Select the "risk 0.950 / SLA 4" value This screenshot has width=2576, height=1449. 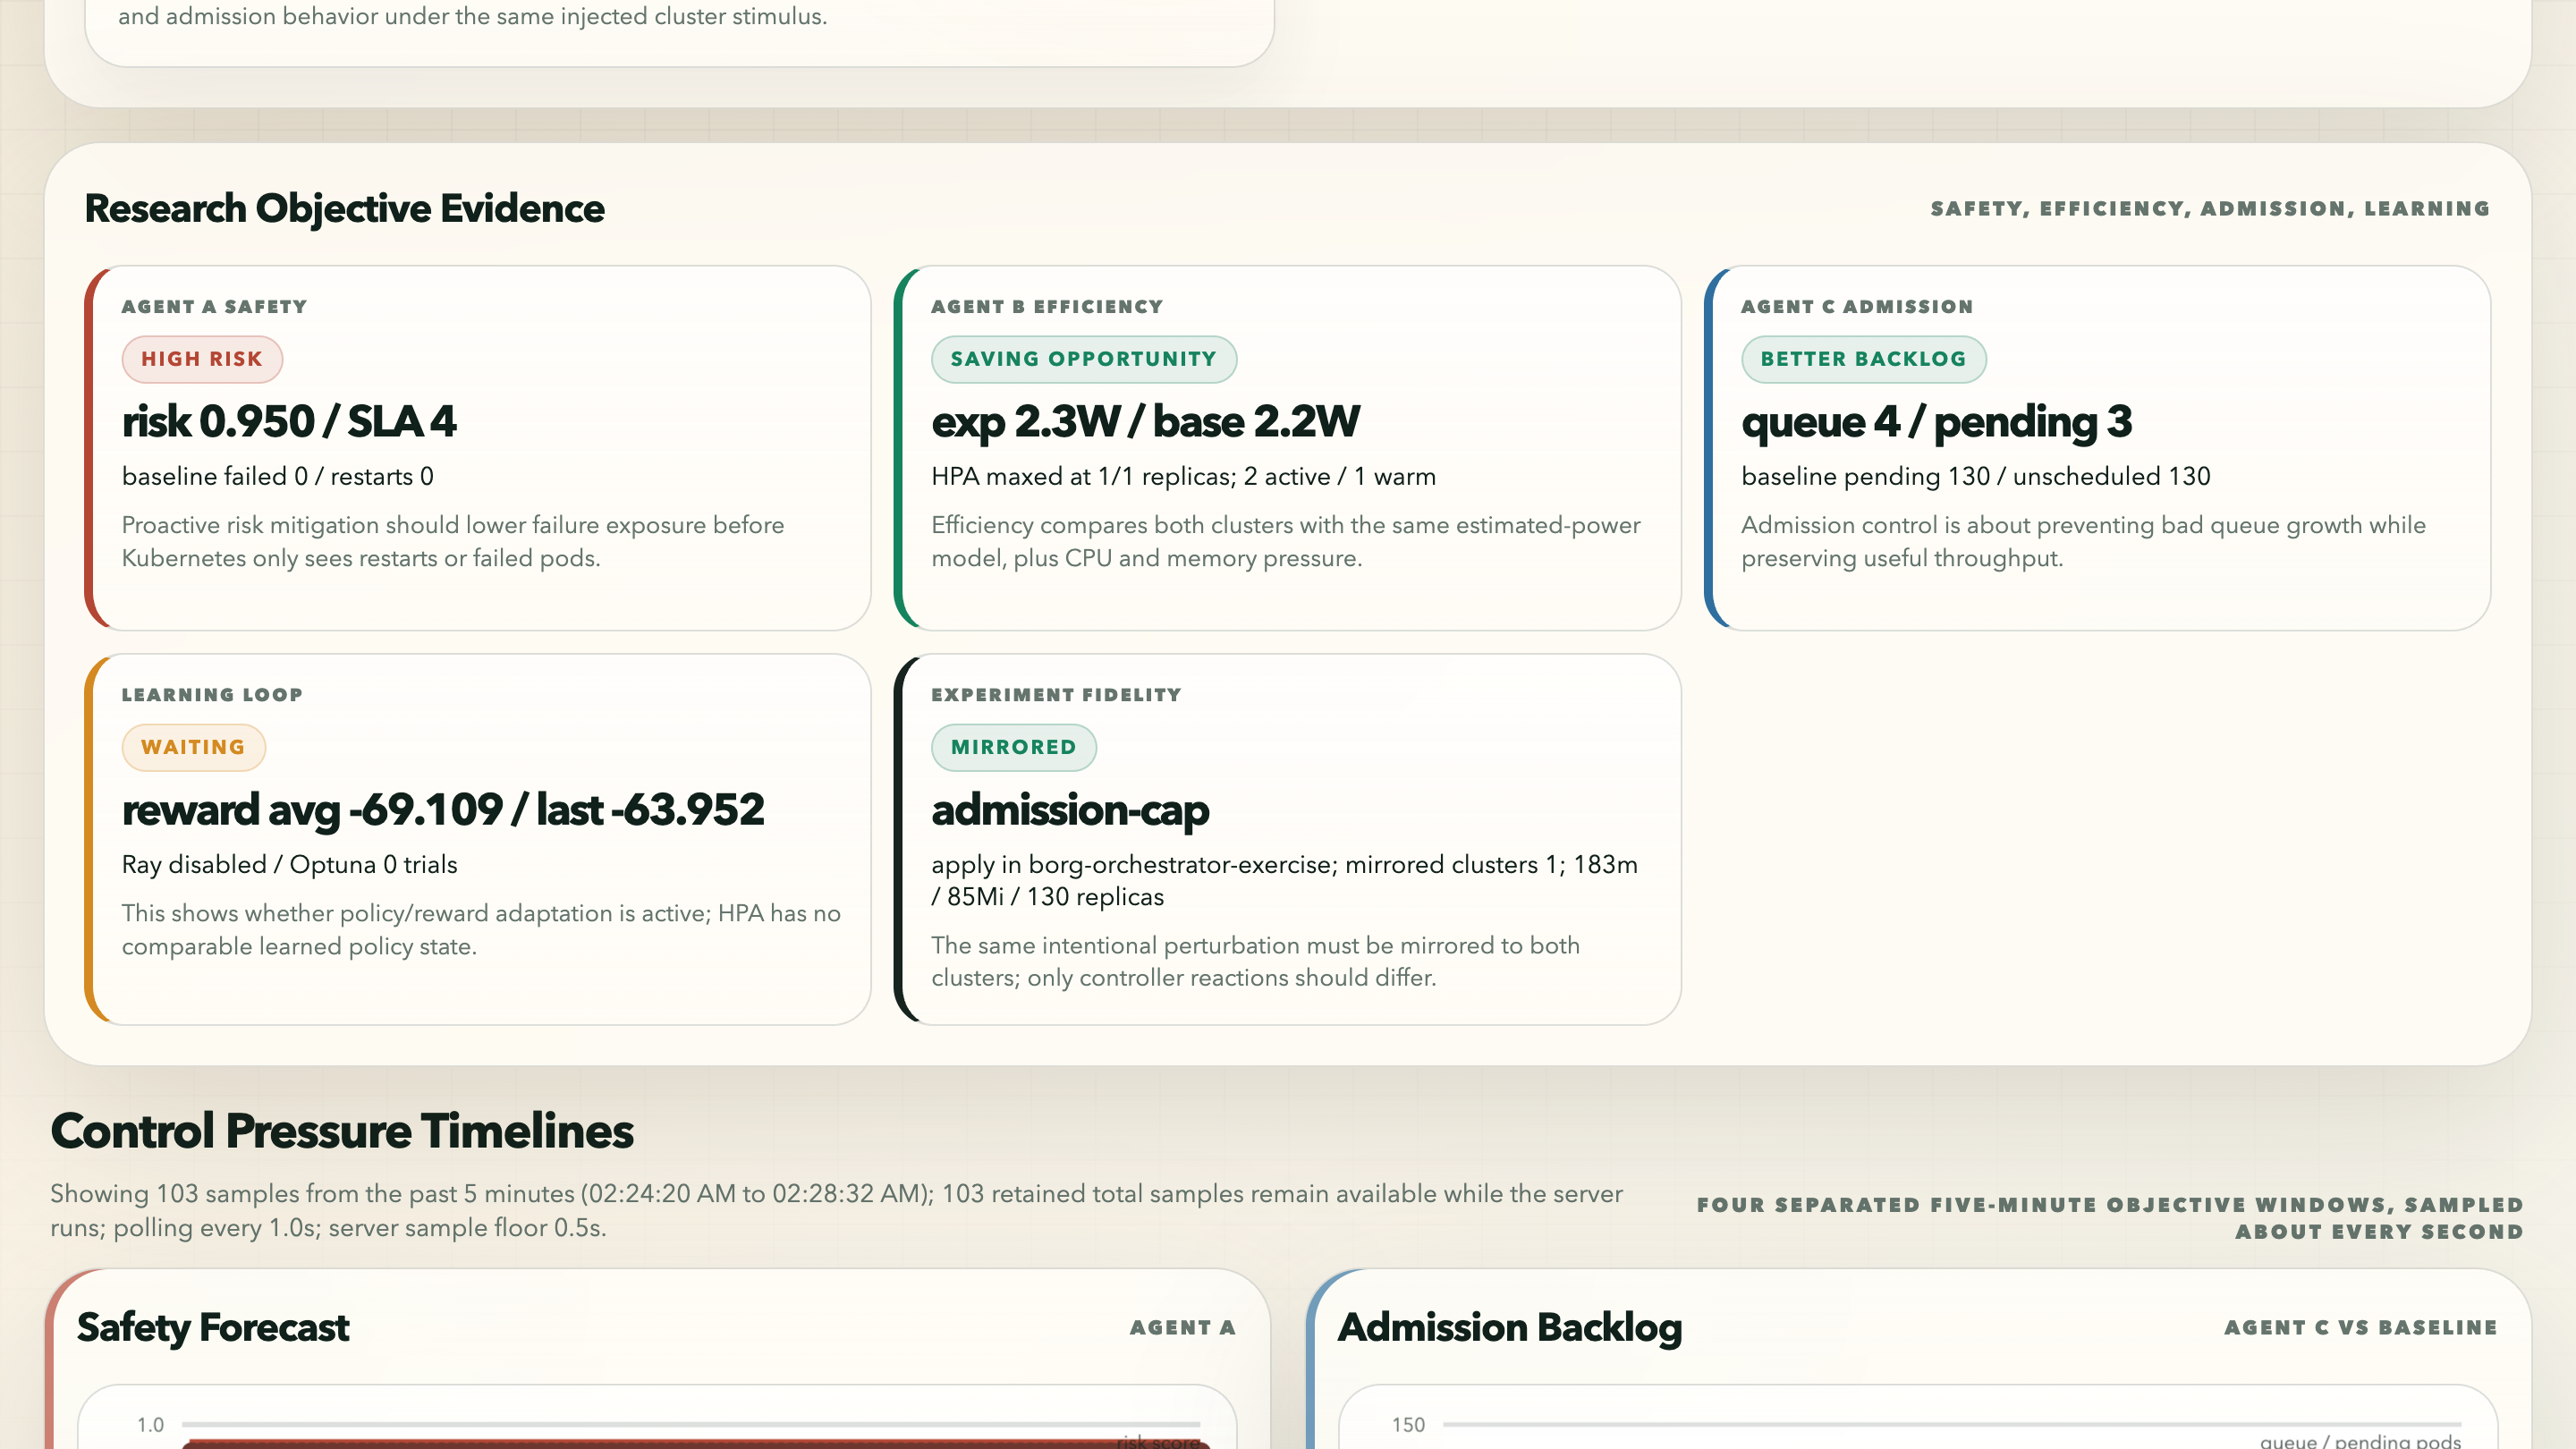point(289,421)
